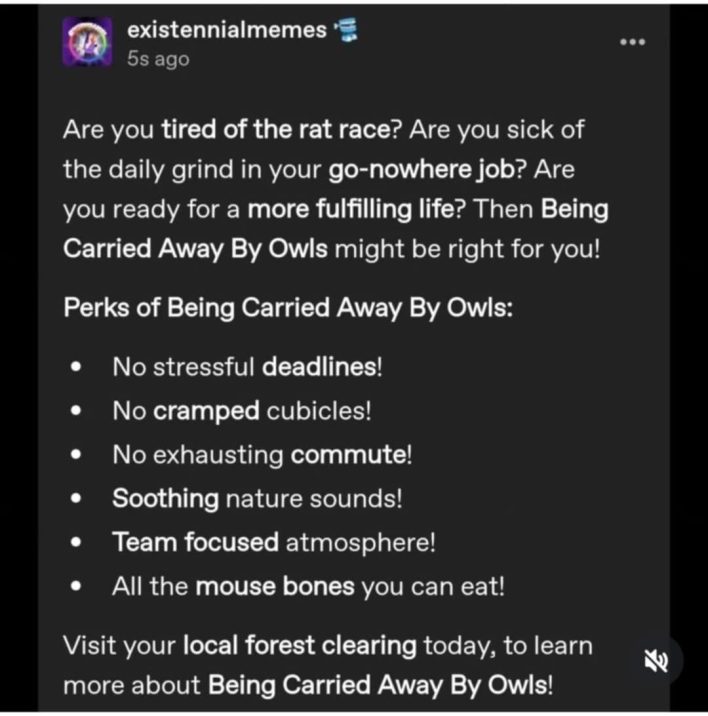The width and height of the screenshot is (708, 716).
Task: Click the bold 'local forest clearing' text
Action: coord(300,645)
